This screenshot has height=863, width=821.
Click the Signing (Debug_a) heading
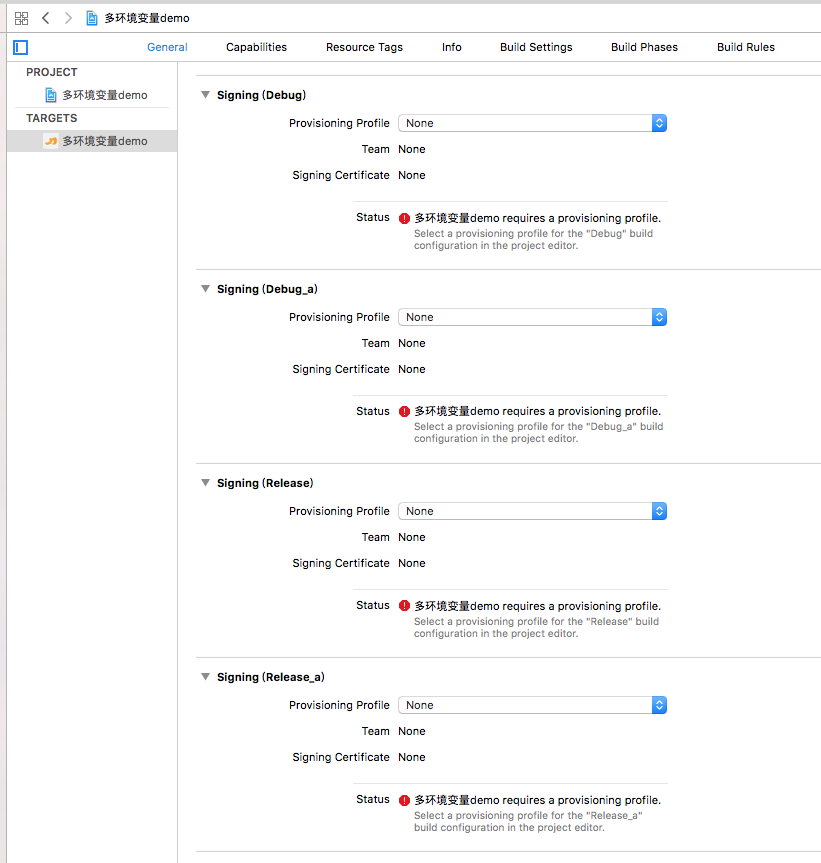pos(267,289)
